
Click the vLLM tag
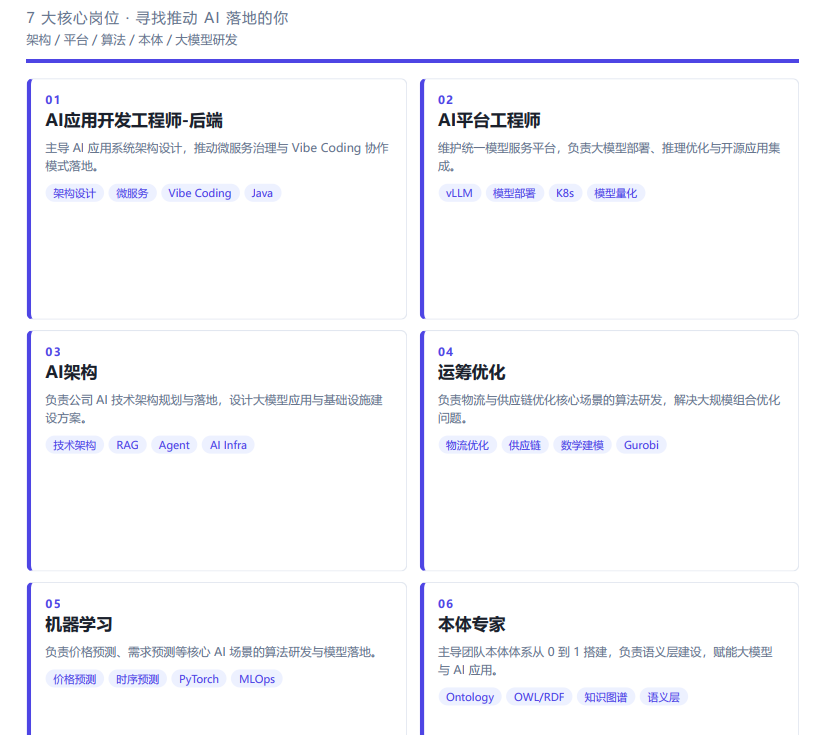coord(459,193)
